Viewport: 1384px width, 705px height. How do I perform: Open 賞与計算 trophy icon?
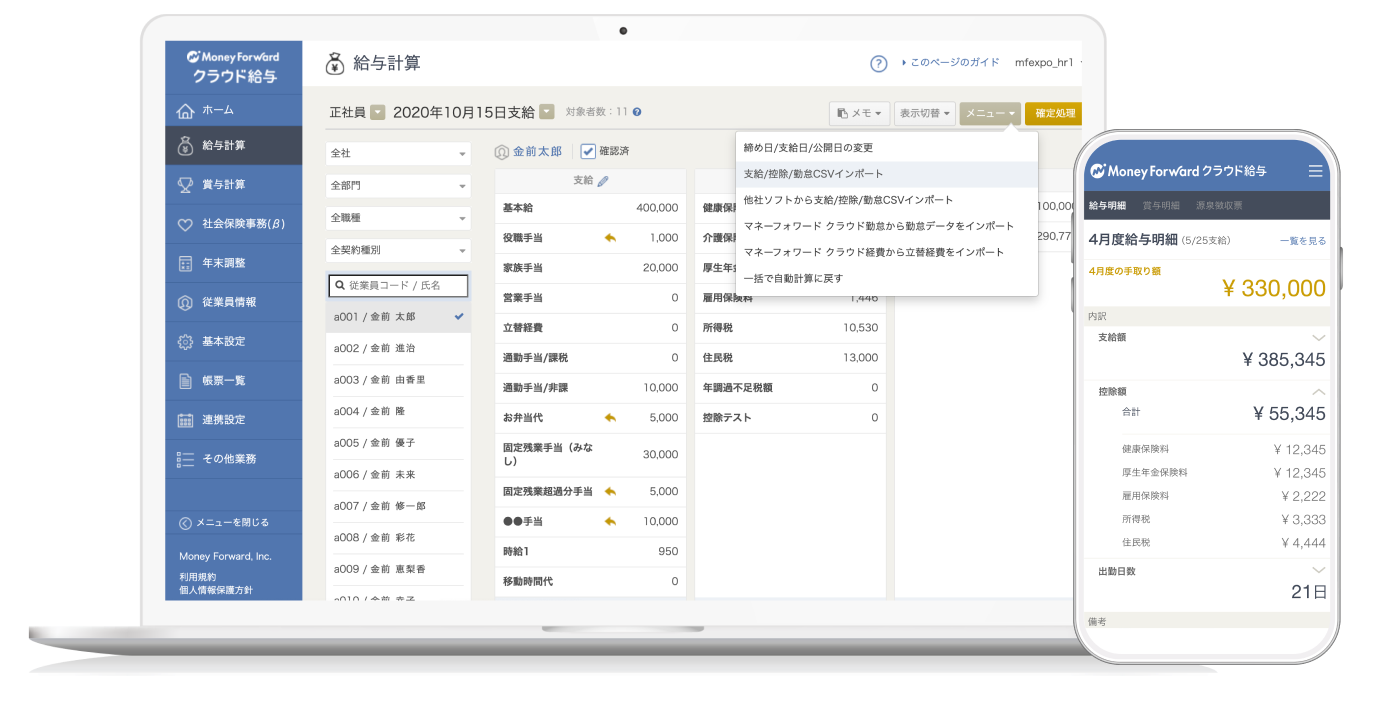point(185,185)
